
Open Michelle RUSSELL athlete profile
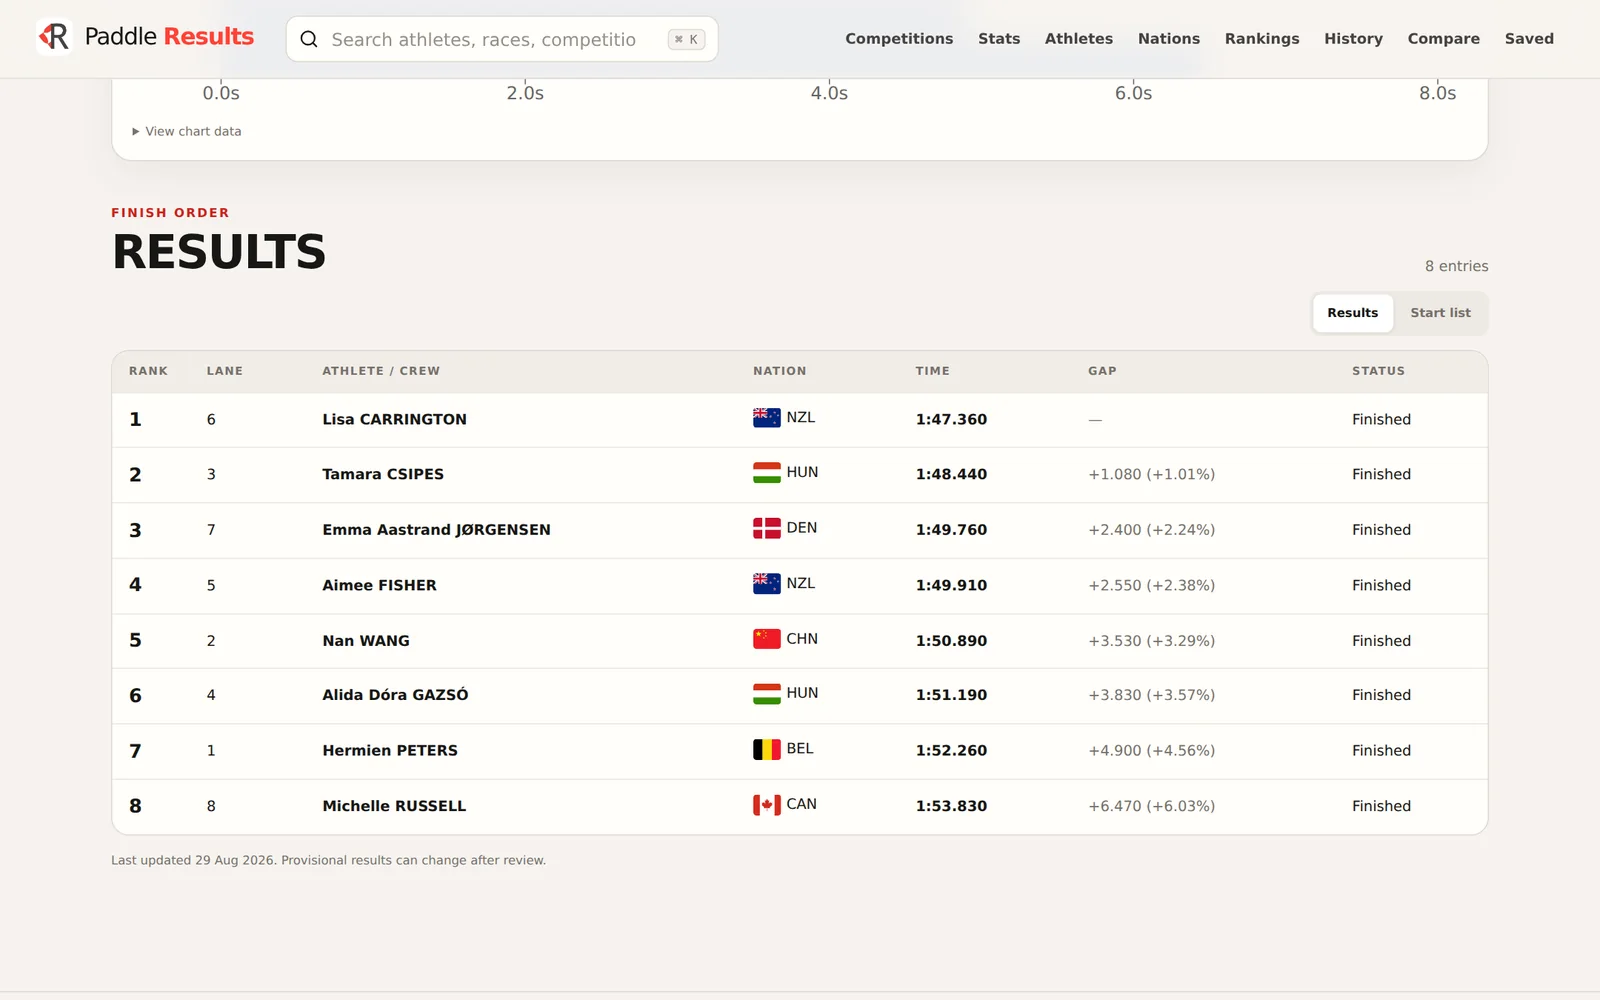point(394,806)
